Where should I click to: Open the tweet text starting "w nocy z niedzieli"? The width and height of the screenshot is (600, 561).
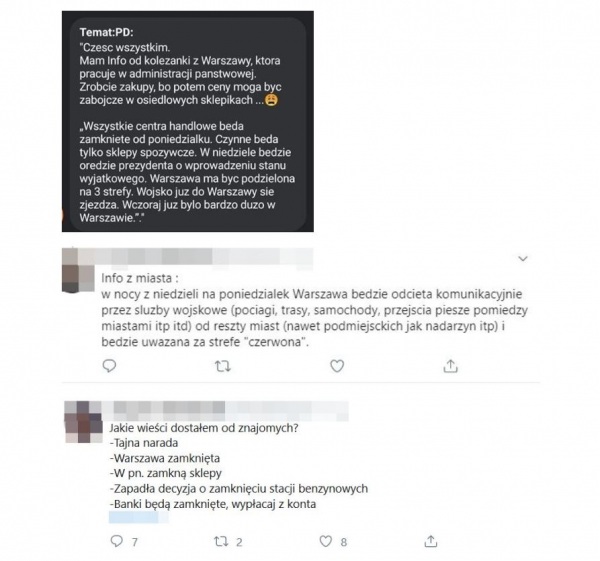pos(315,318)
